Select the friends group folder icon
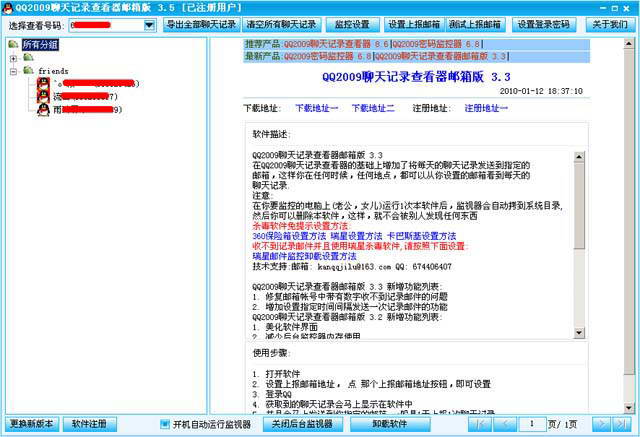 (28, 71)
